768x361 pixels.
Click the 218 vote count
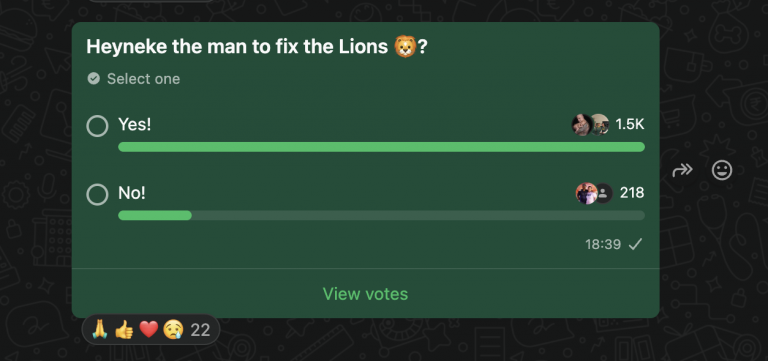pos(632,193)
